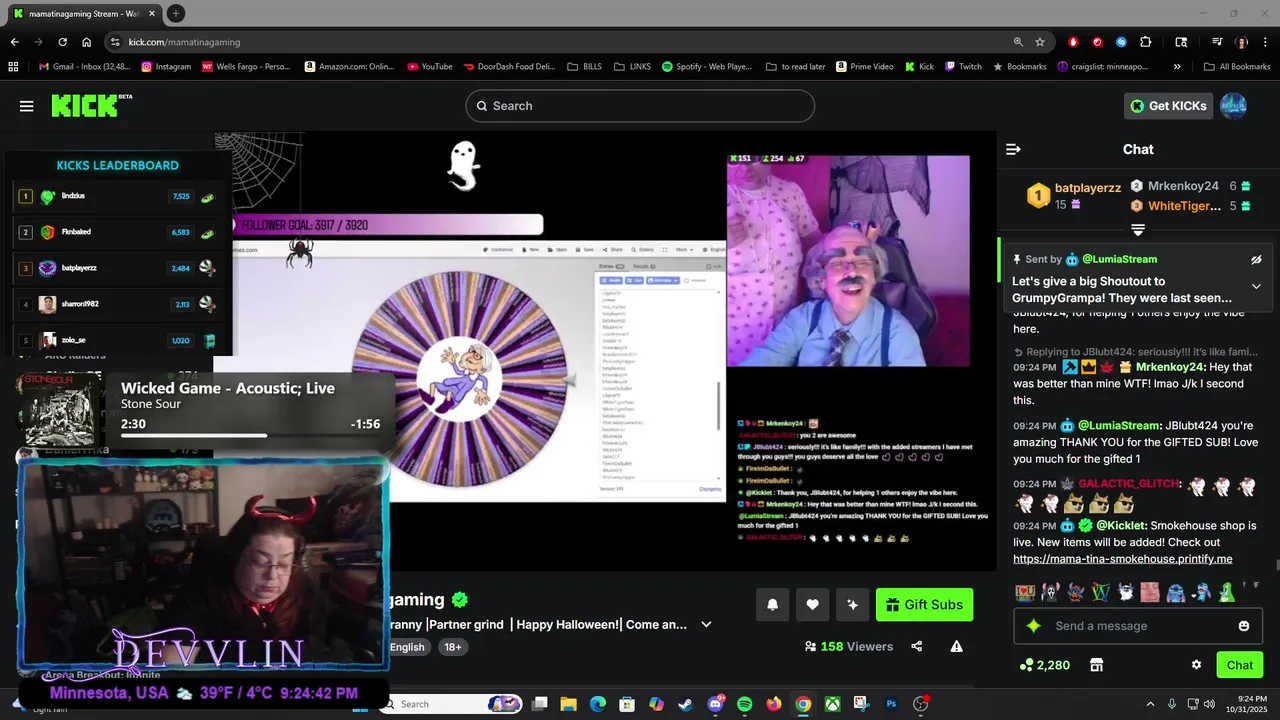Bookmark this page with the star
This screenshot has height=720, width=1280.
[1040, 42]
